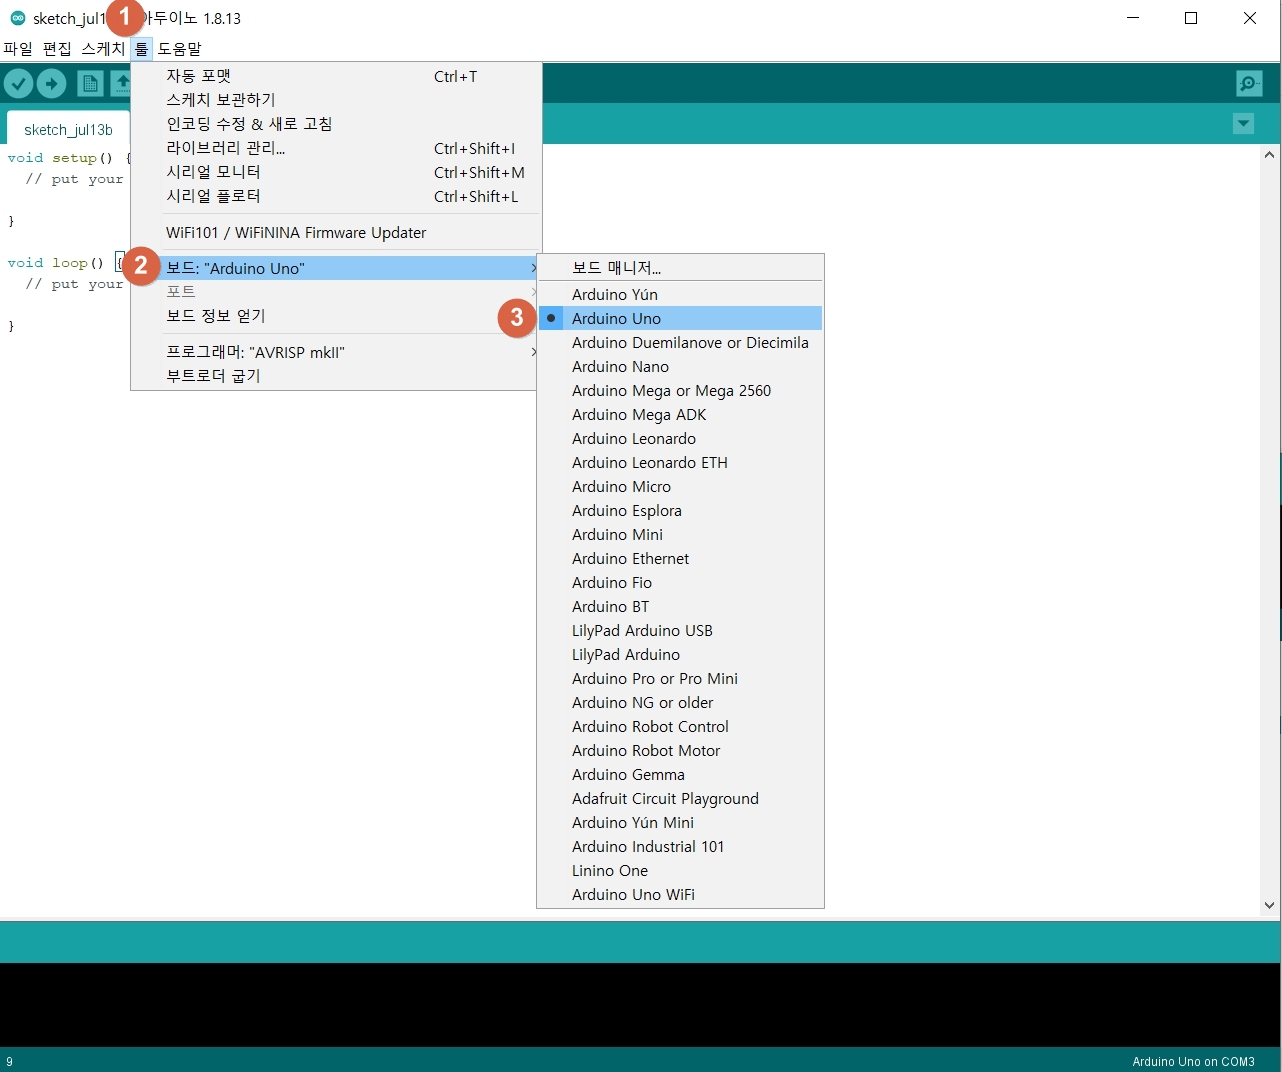
Task: Click the void loop() code line
Action: [x=64, y=263]
